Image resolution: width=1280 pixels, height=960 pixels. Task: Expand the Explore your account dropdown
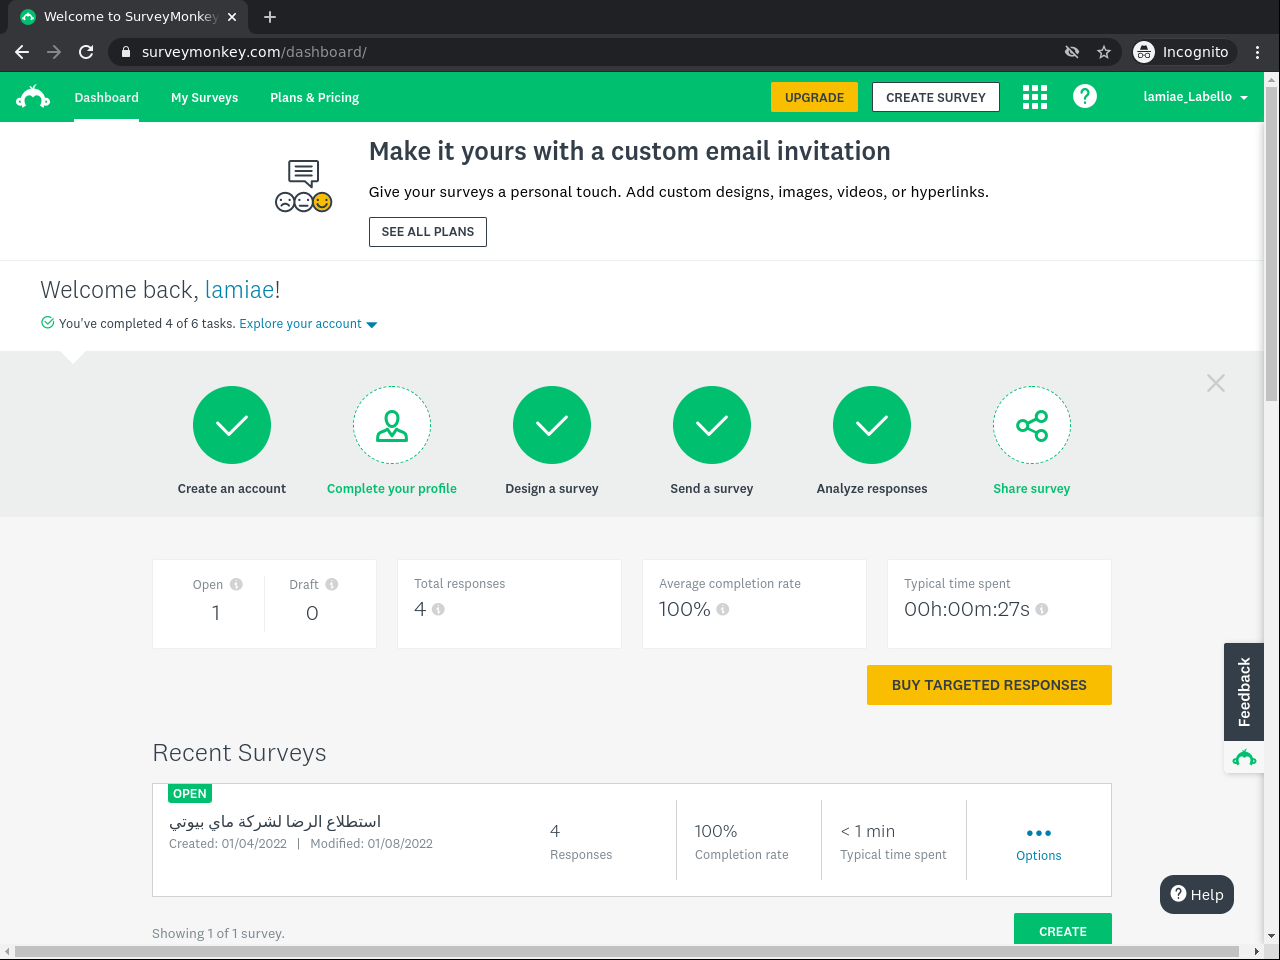pyautogui.click(x=308, y=324)
